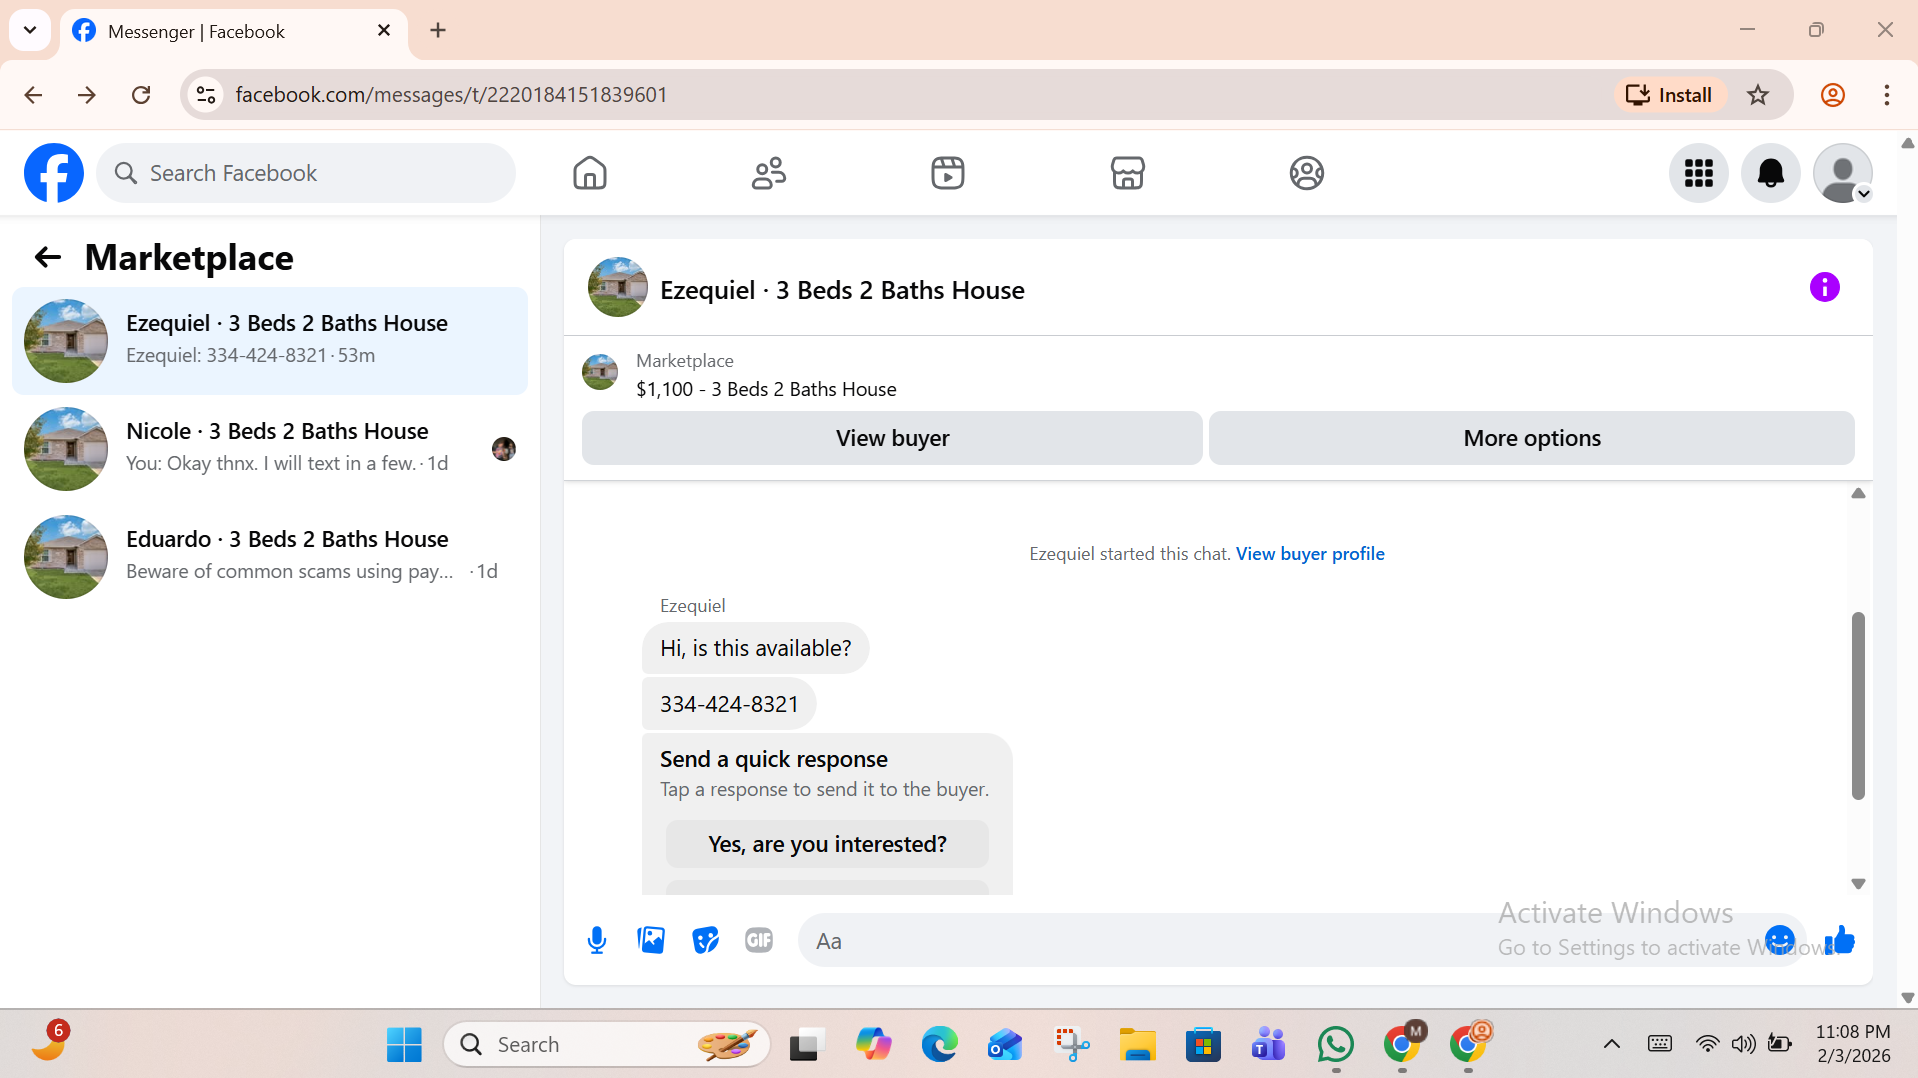1918x1078 pixels.
Task: Attach a photo with the image icon
Action: 651,940
